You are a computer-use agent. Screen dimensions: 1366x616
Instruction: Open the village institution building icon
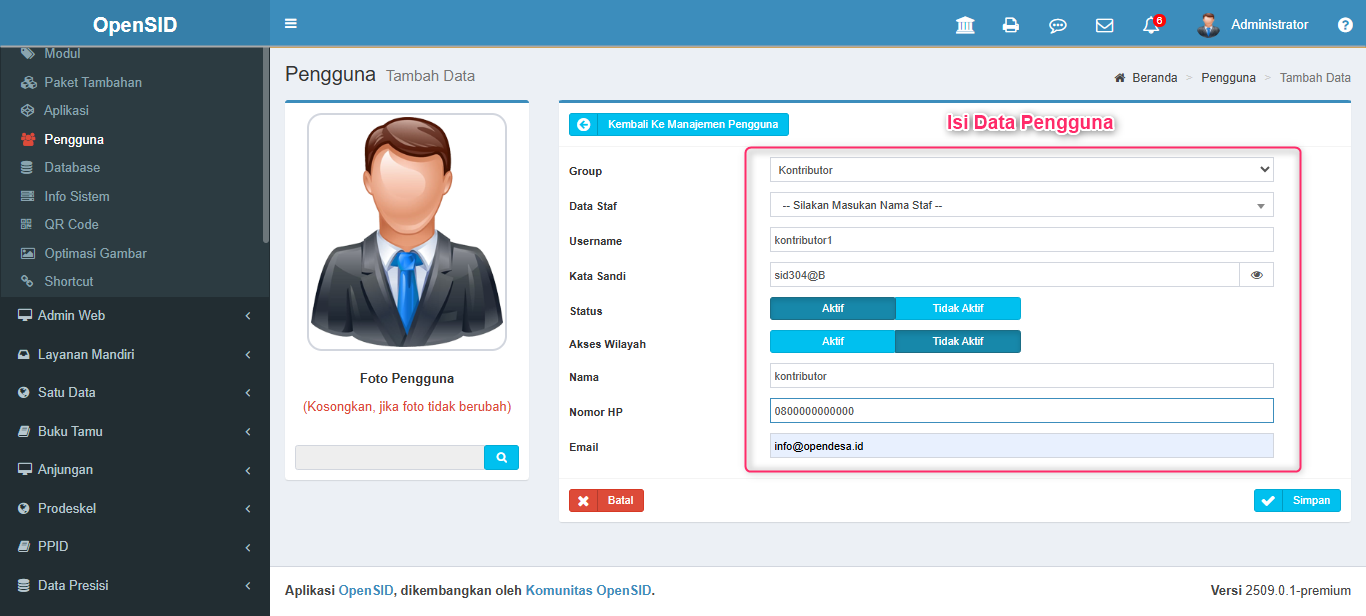point(965,25)
